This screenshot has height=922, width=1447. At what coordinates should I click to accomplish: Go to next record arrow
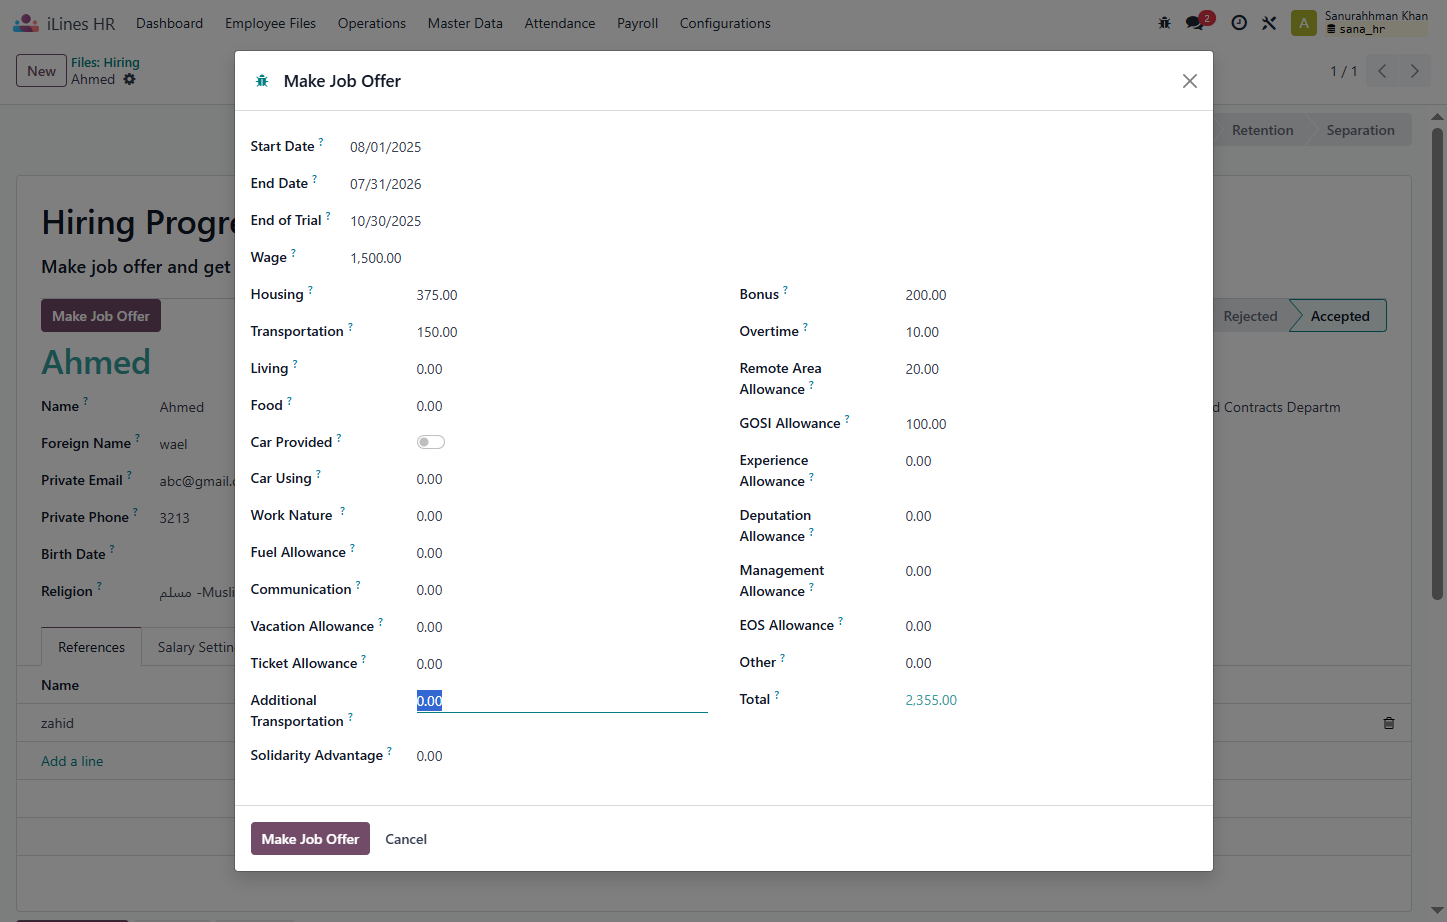pos(1414,71)
